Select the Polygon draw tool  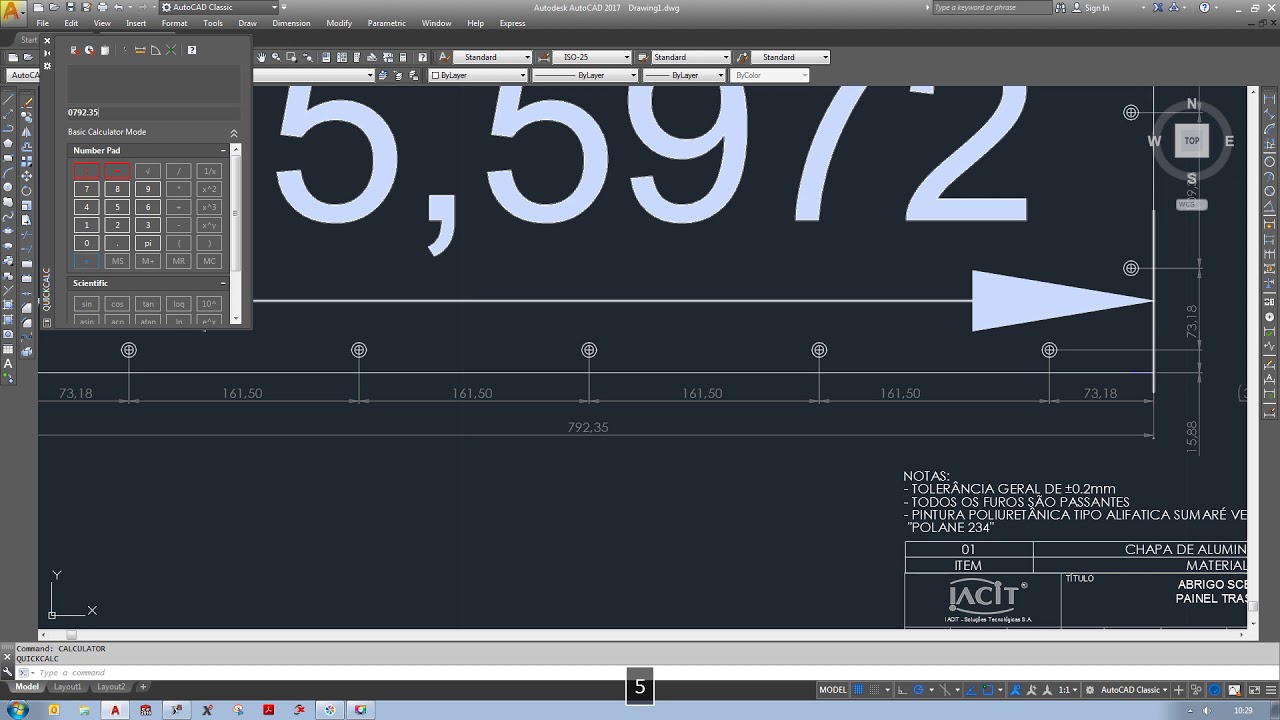coord(9,143)
